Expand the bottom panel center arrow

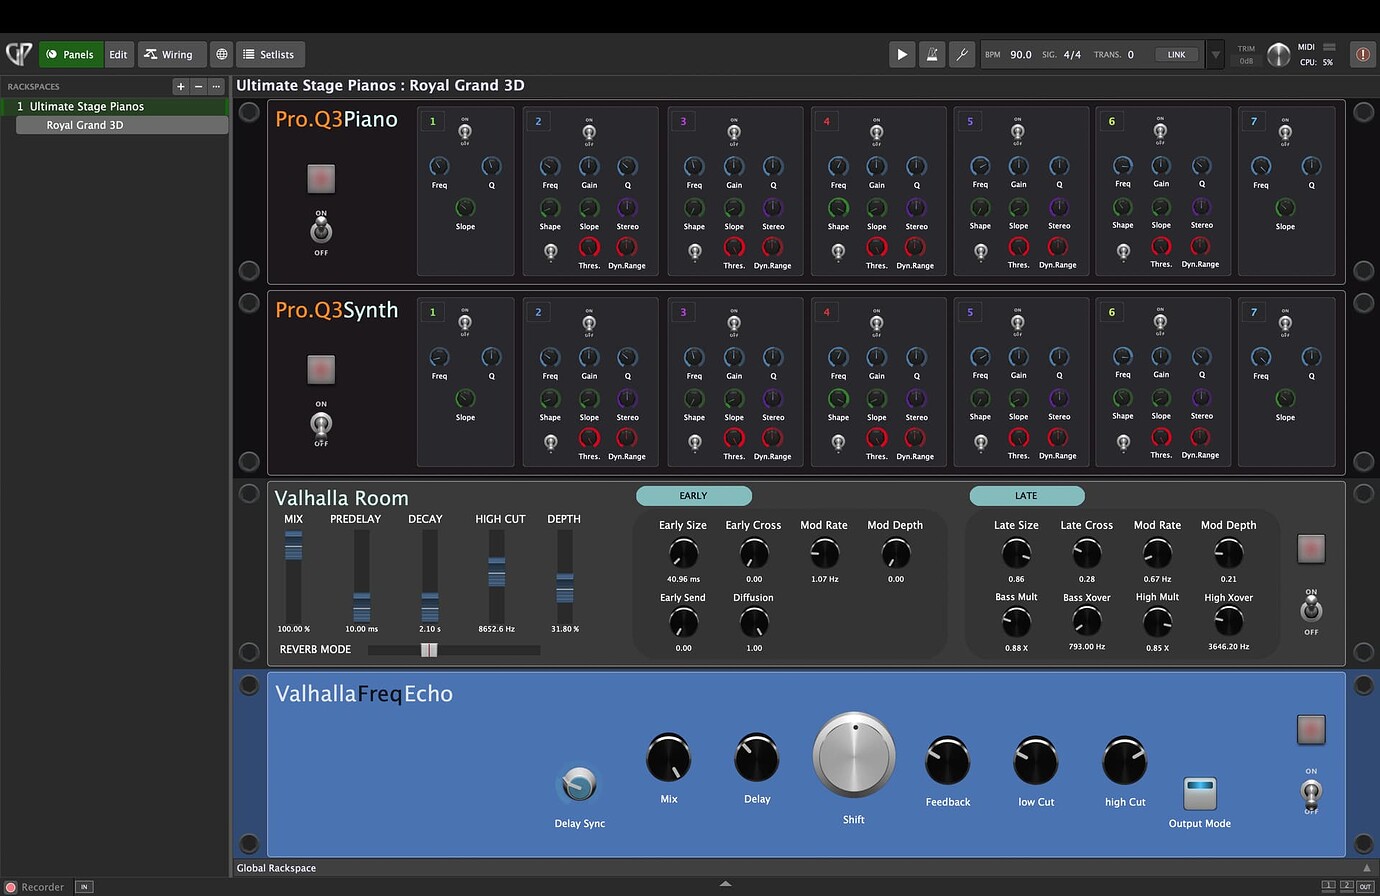726,884
